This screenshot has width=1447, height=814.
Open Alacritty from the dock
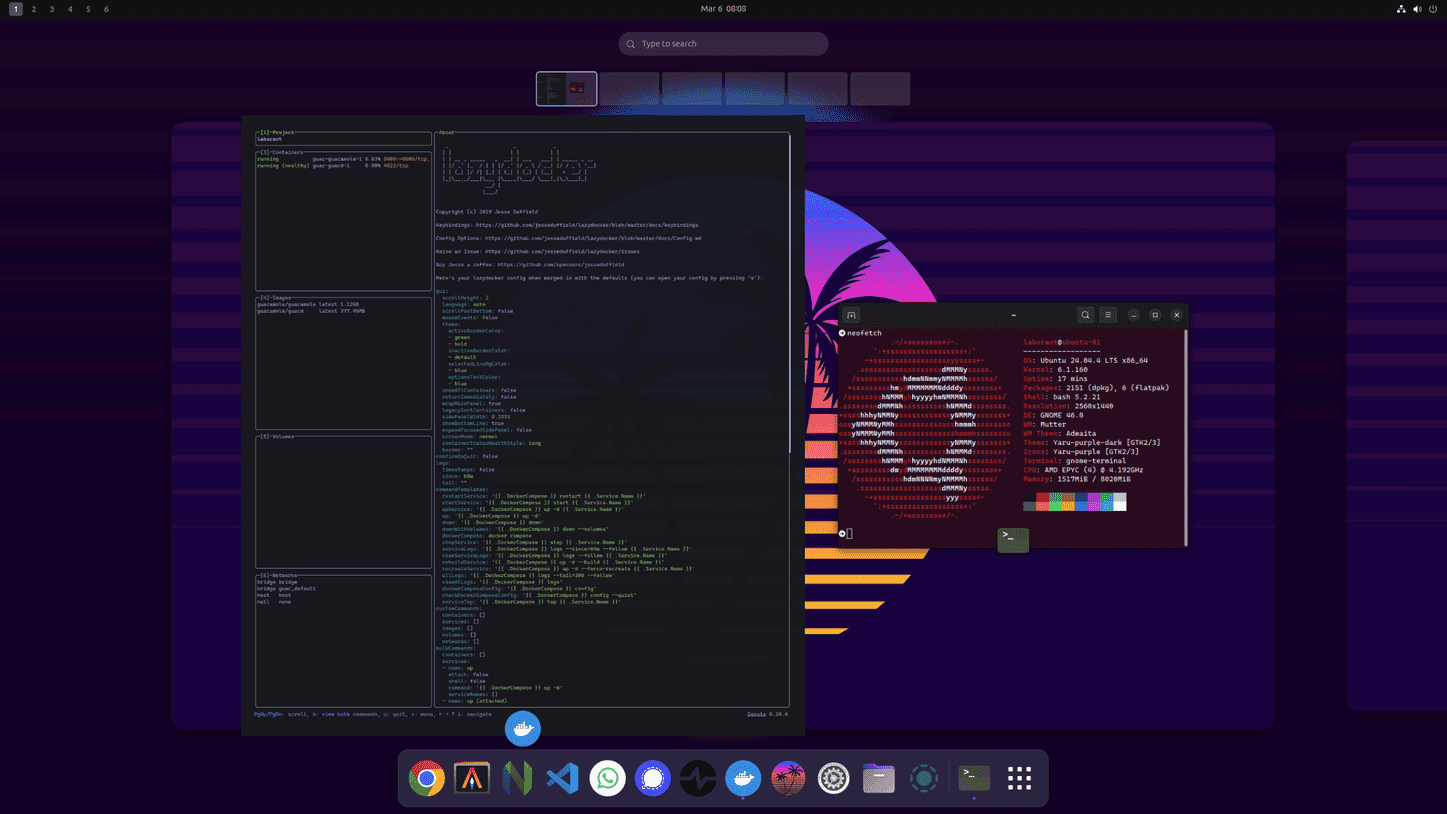tap(472, 778)
